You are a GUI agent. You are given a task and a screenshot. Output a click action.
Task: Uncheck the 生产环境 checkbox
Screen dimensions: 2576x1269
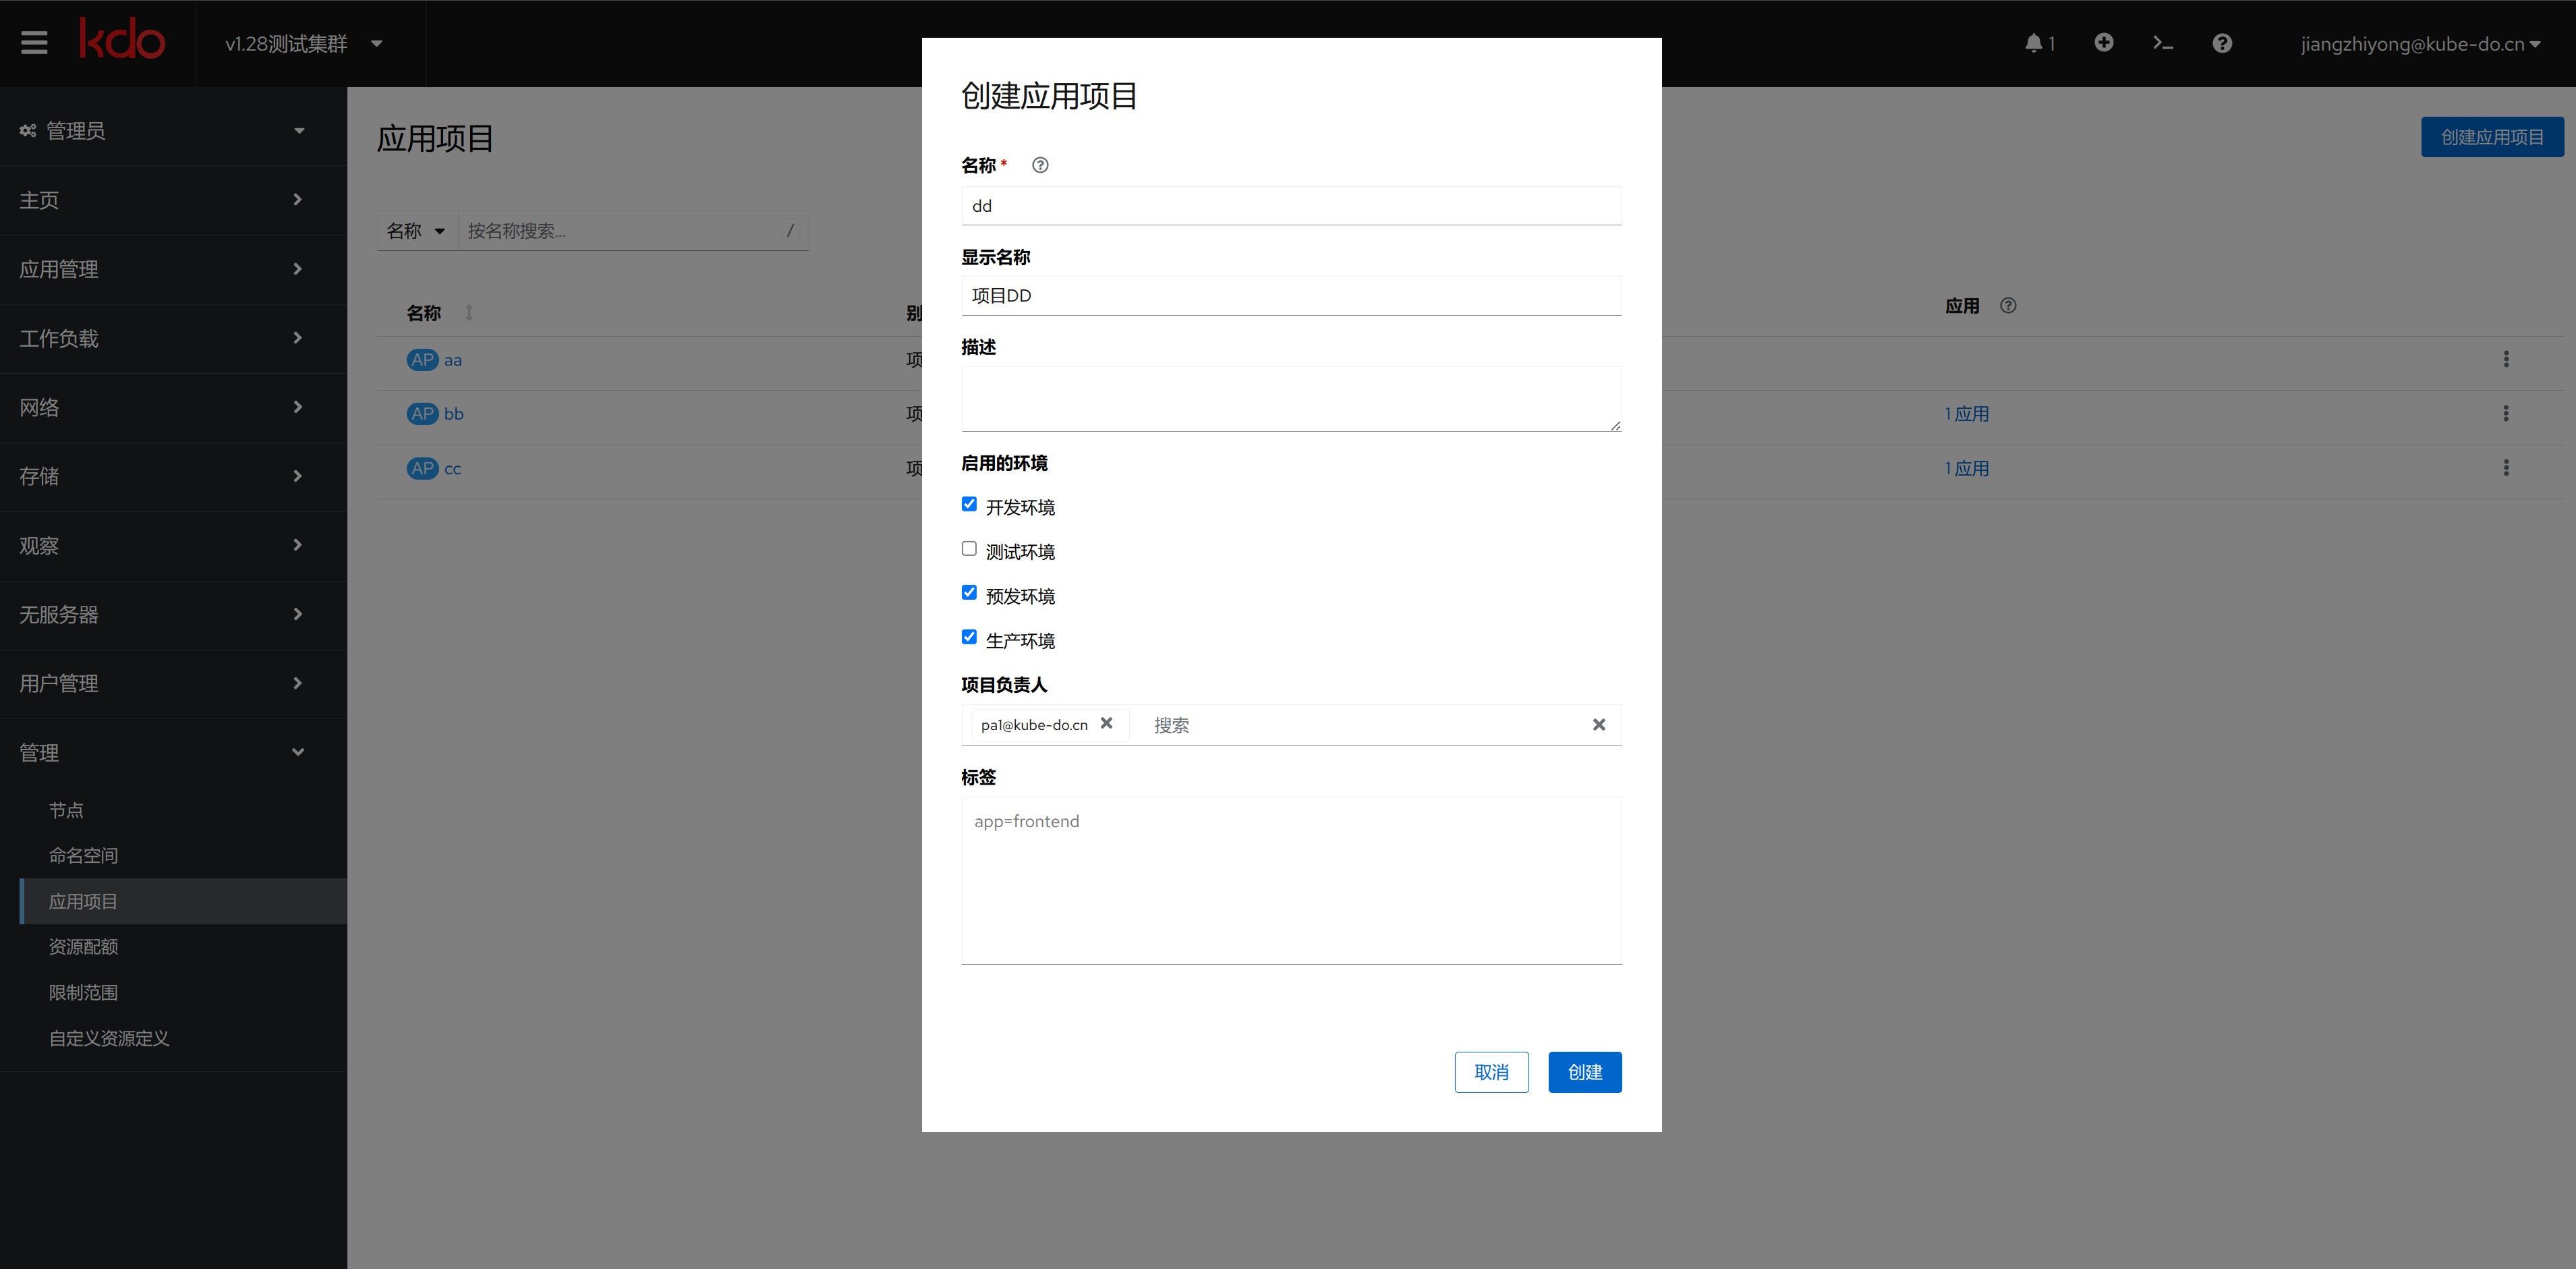coord(969,637)
